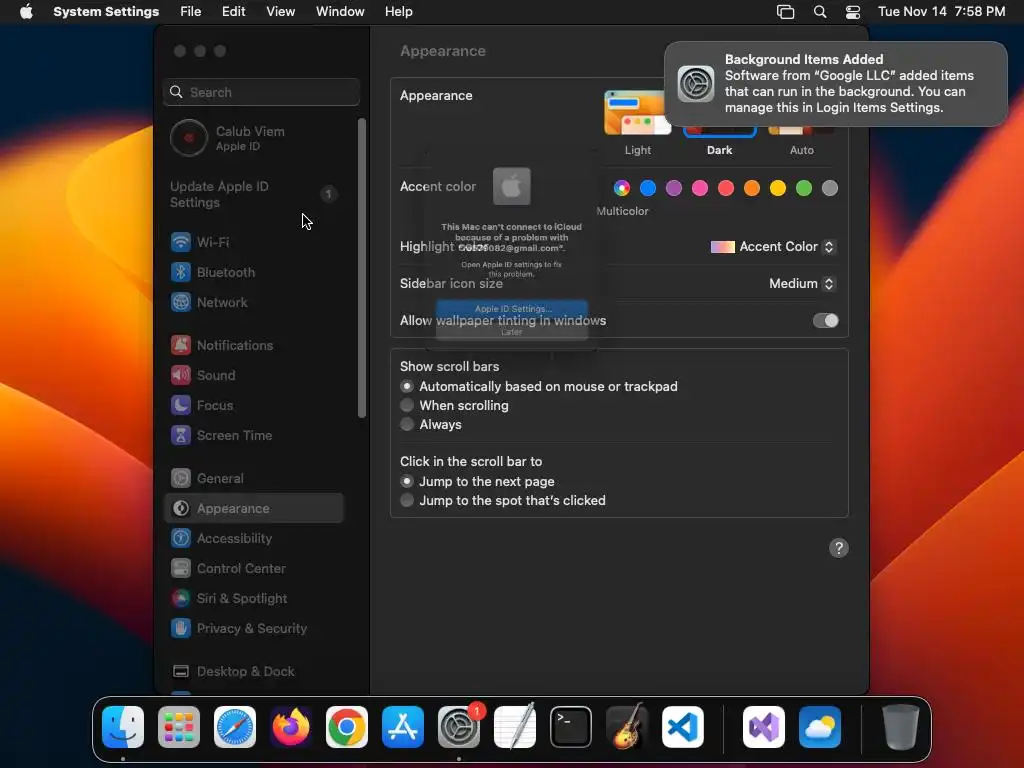Click the sidebar Search field
The image size is (1024, 768).
[x=261, y=92]
